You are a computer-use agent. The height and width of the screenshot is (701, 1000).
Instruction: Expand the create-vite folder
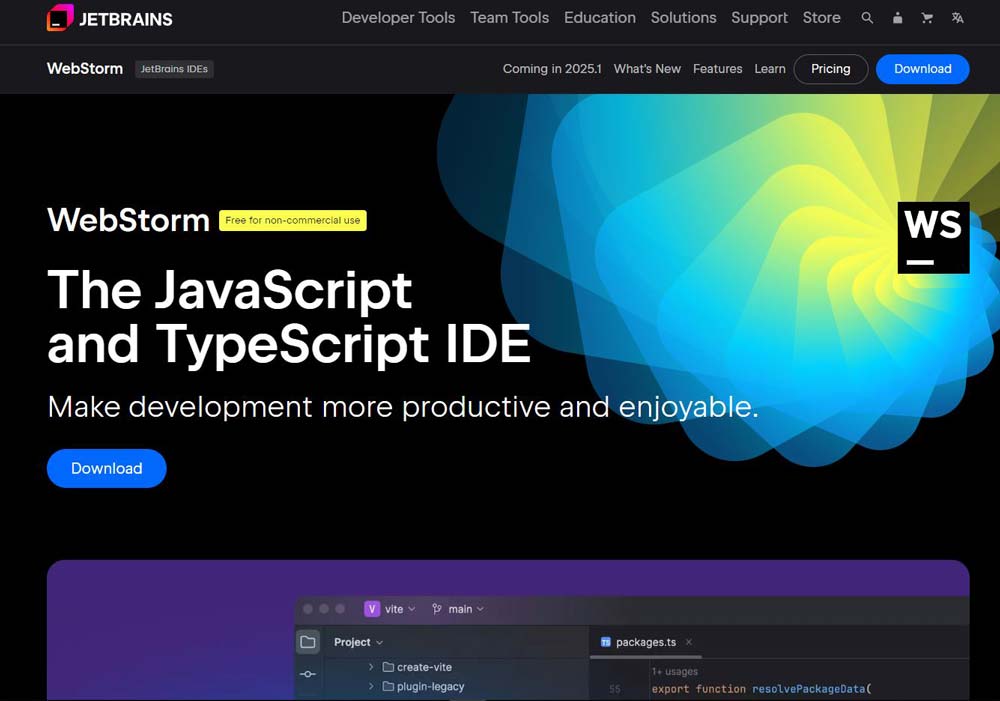click(x=371, y=666)
